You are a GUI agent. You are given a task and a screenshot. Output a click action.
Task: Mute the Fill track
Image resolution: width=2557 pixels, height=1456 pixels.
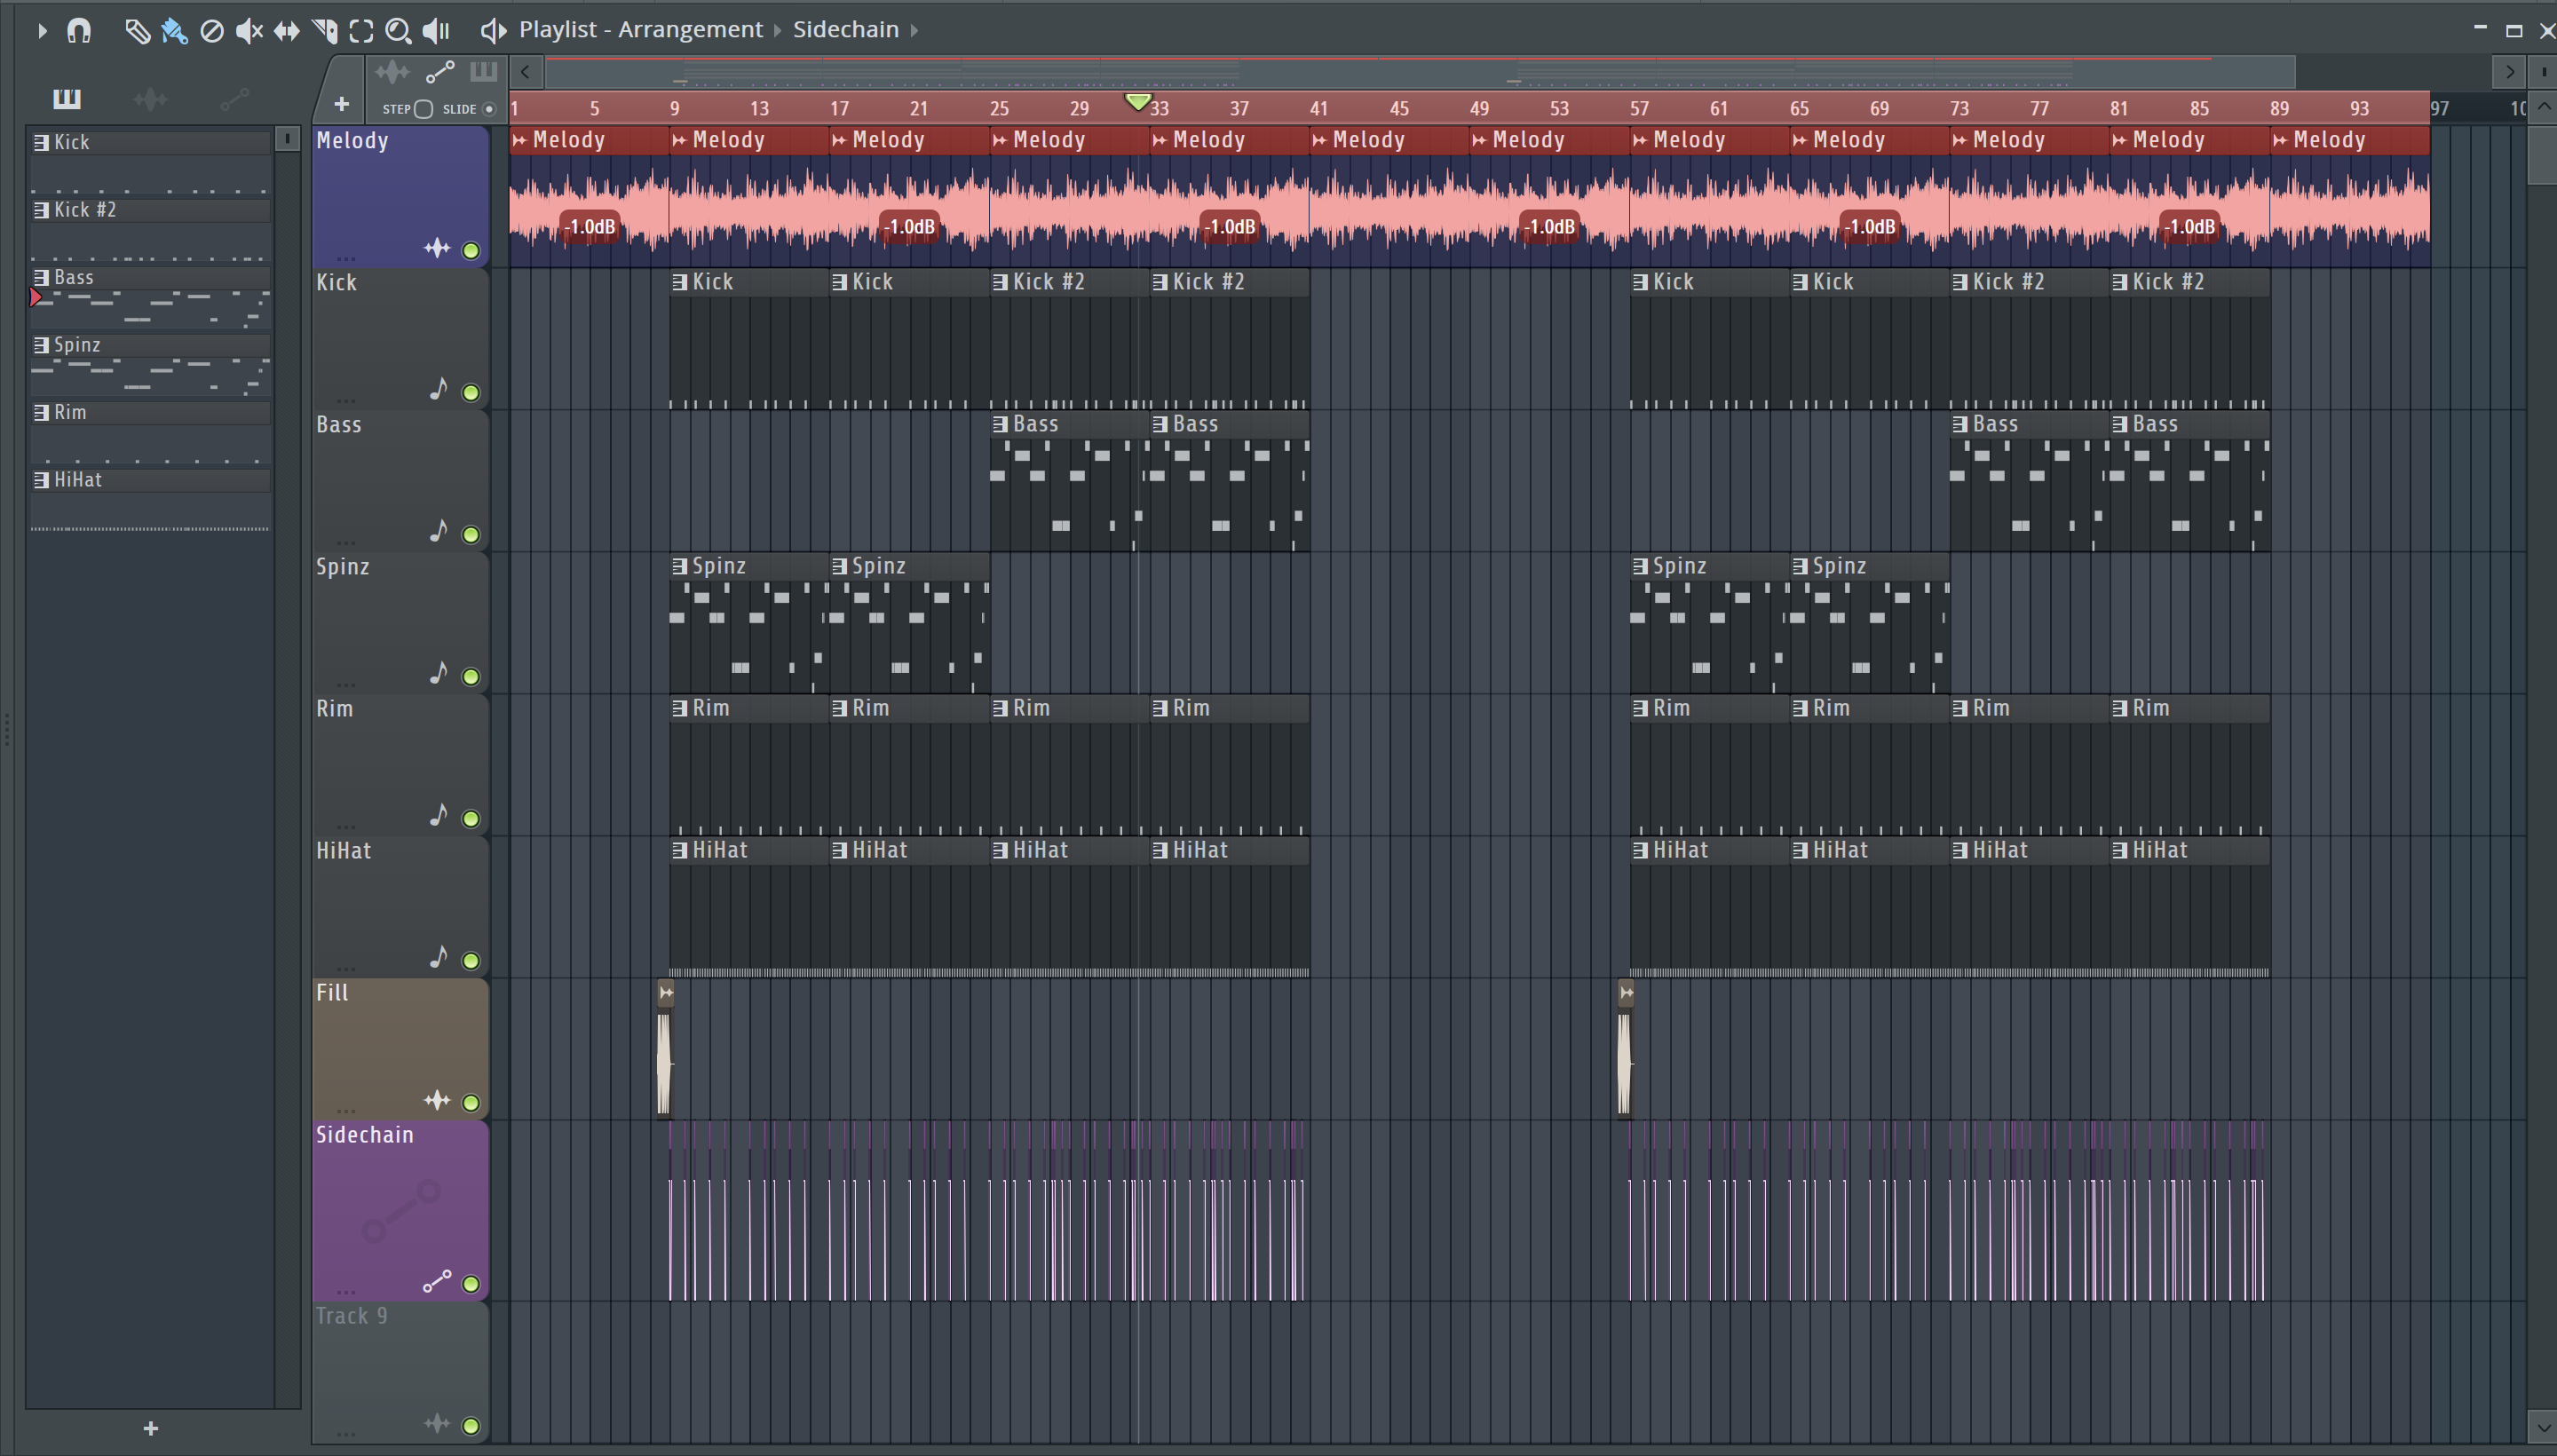(x=471, y=1102)
